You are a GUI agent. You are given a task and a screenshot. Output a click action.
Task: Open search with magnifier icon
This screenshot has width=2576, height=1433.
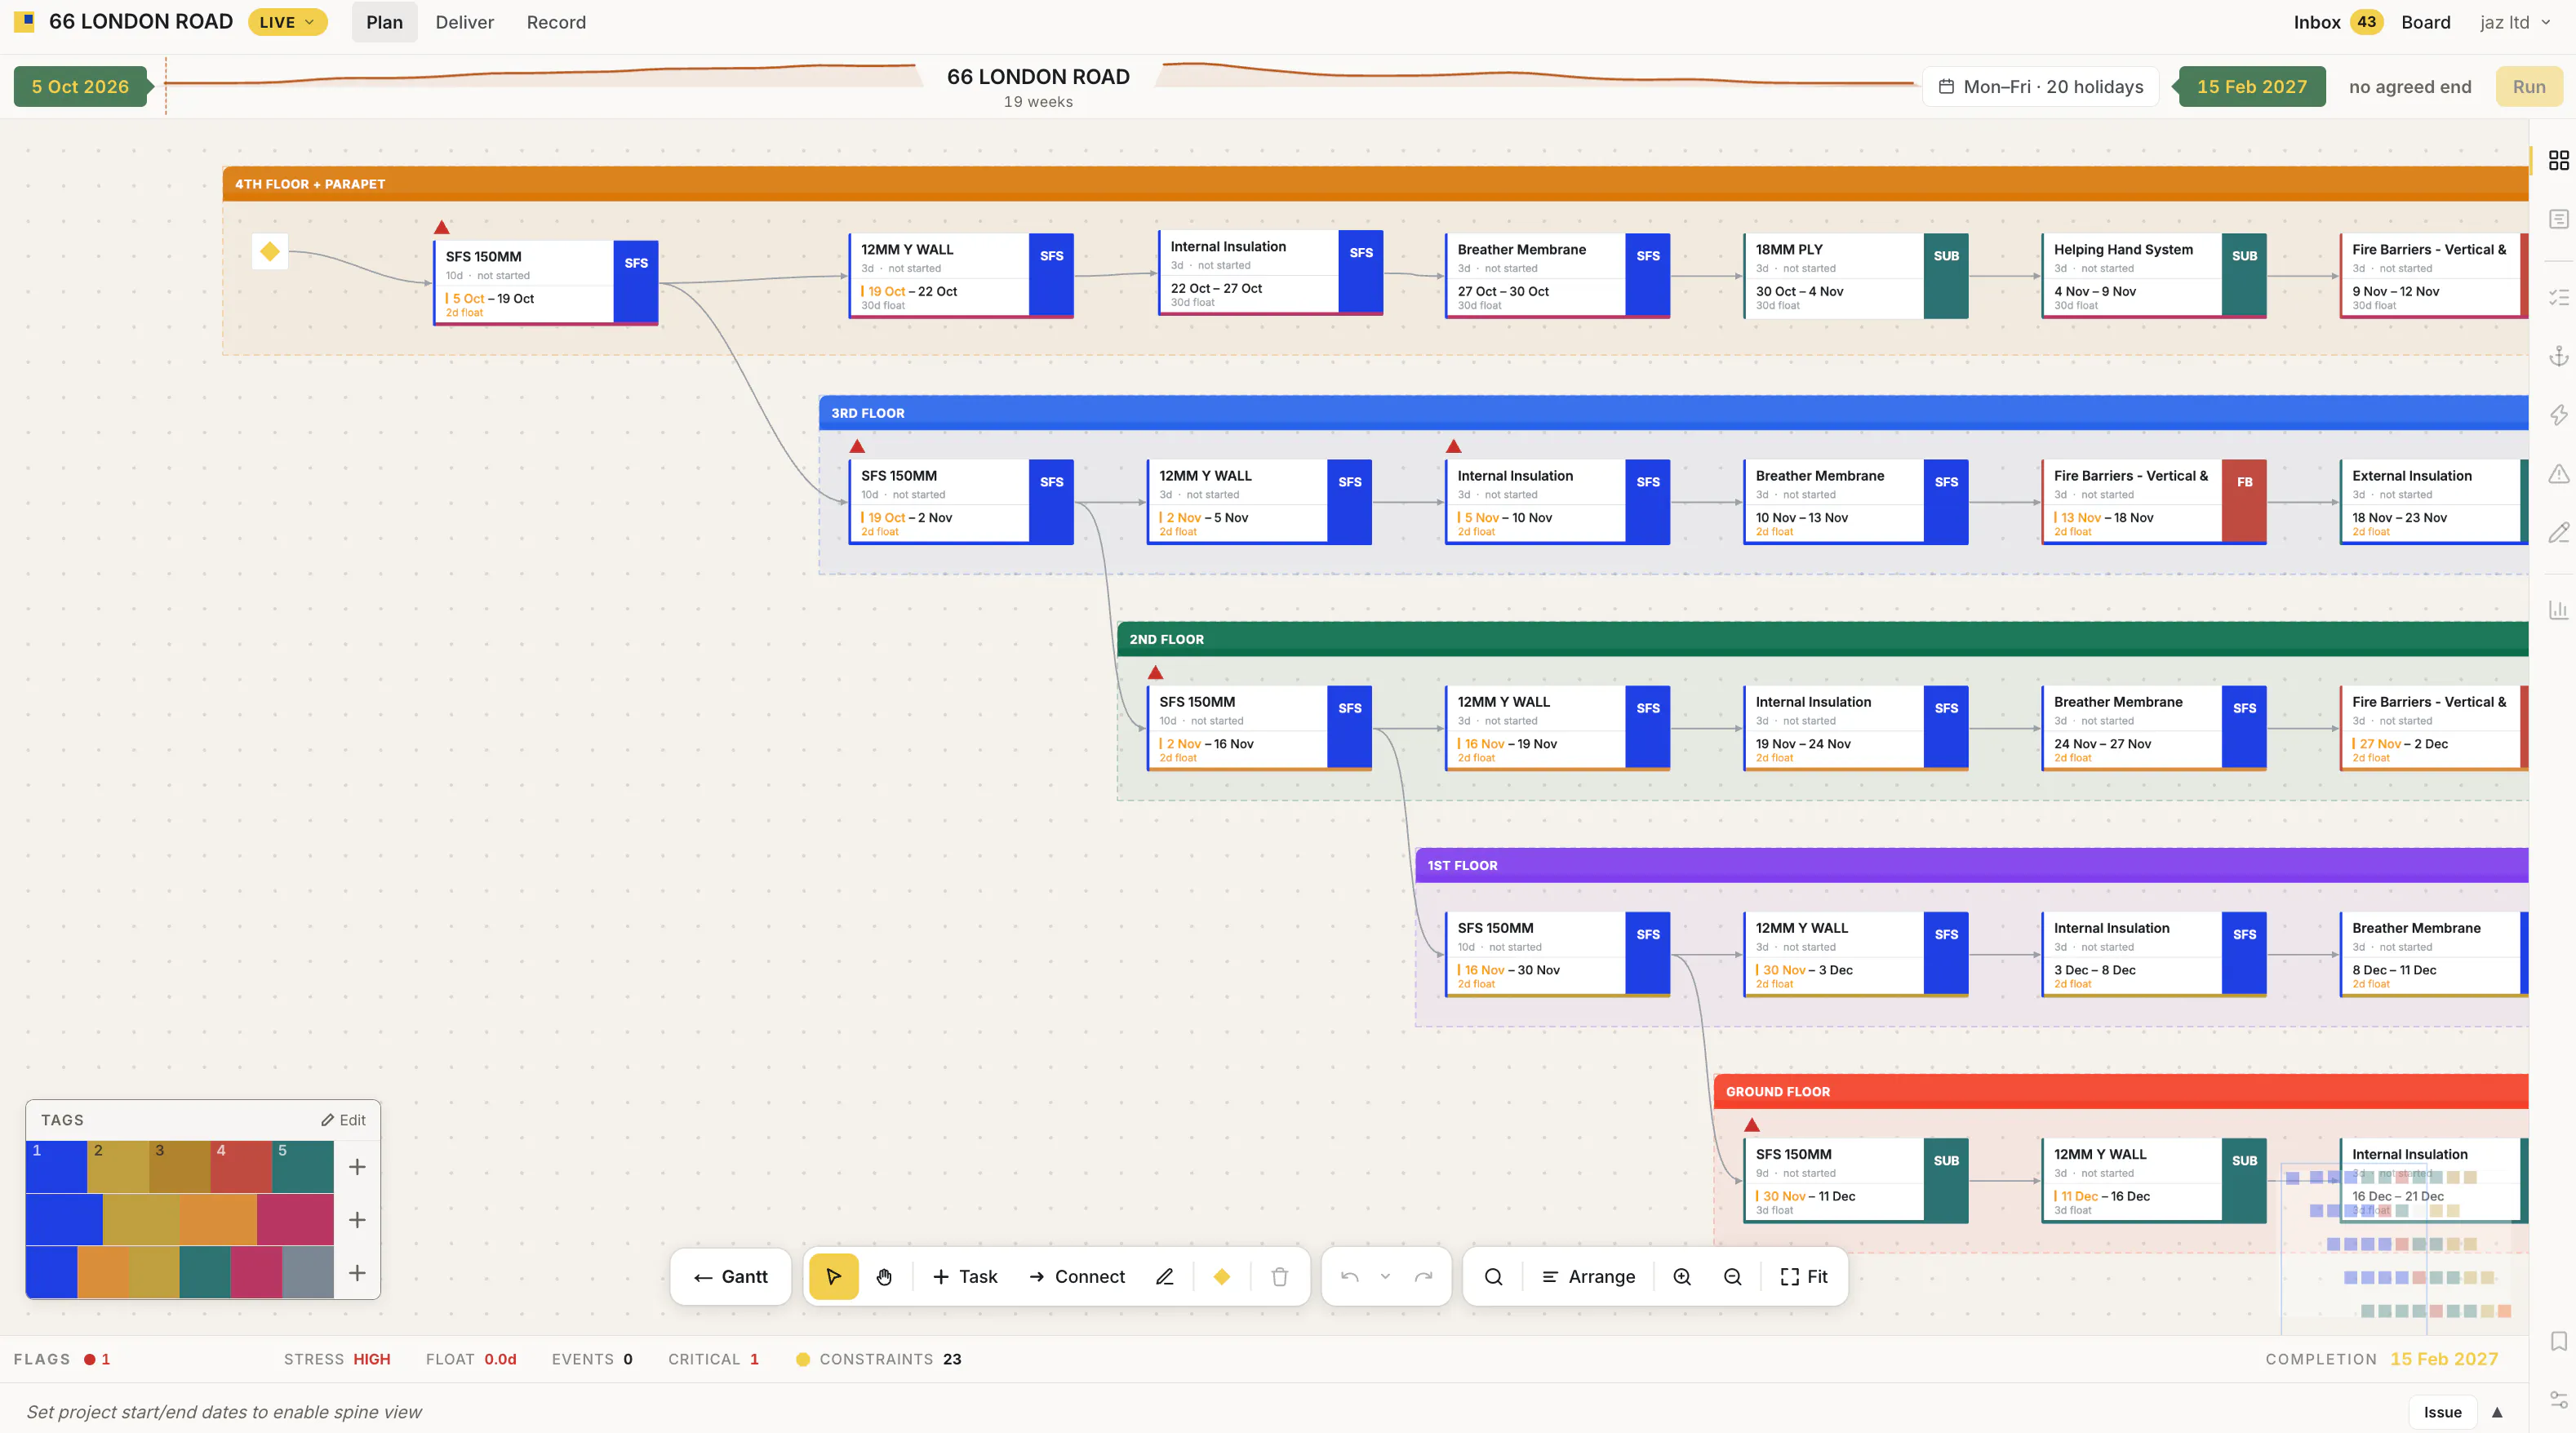1493,1276
